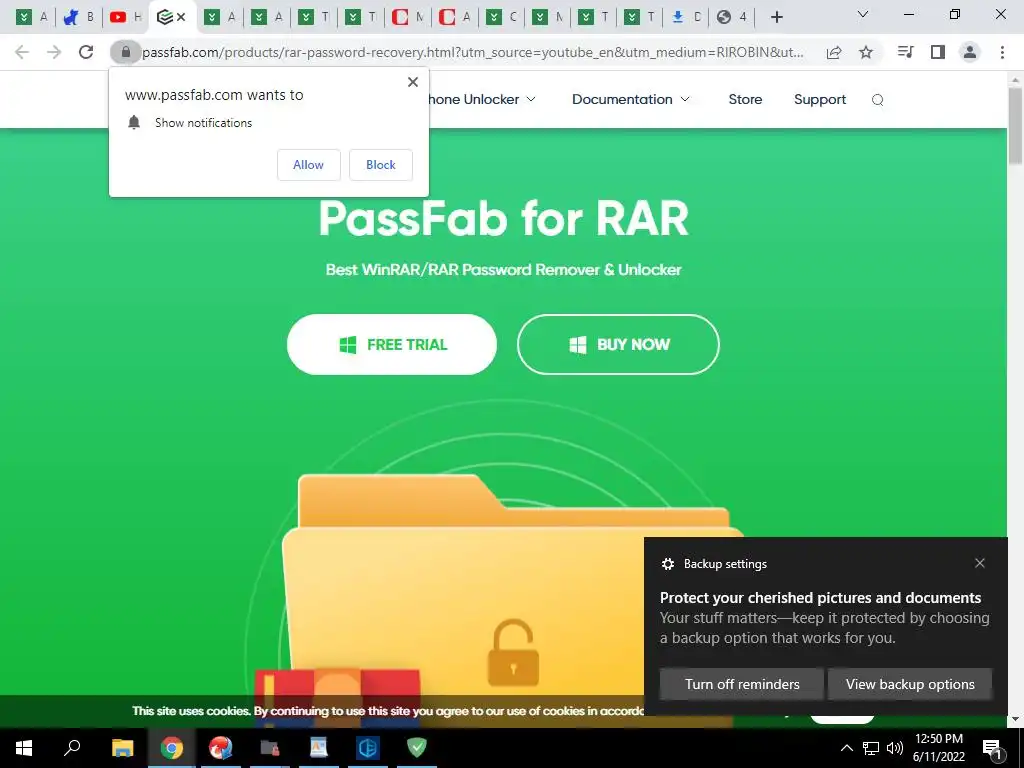1024x768 pixels.
Task: Click the bell icon in permission popup
Action: point(134,122)
